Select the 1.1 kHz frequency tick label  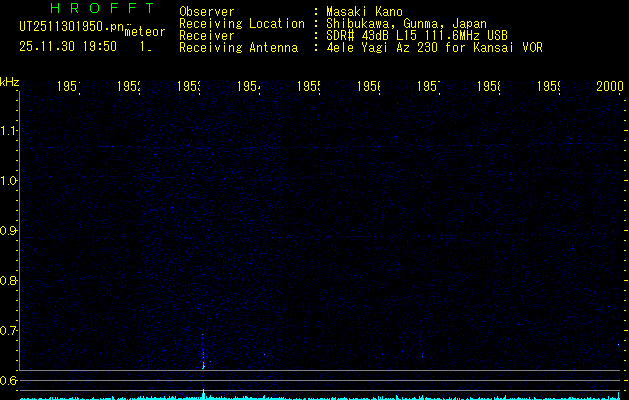pyautogui.click(x=10, y=131)
